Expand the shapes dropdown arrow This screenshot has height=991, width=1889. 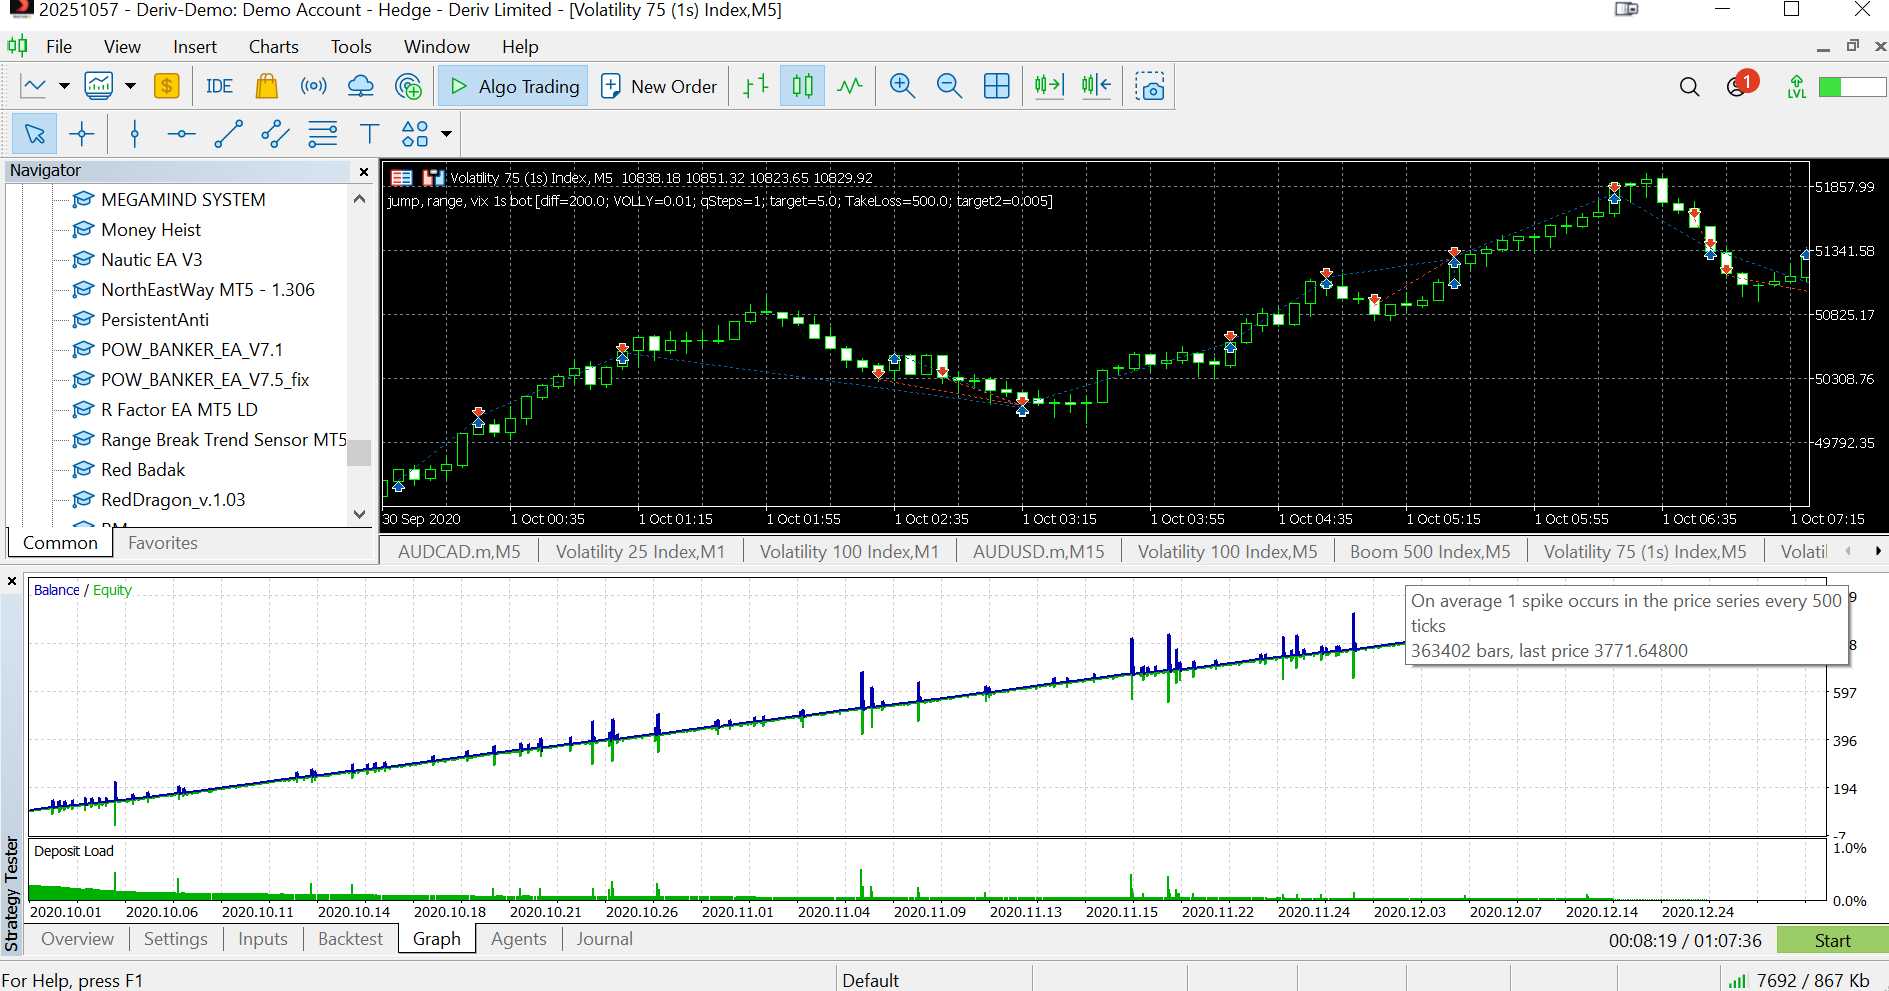click(446, 133)
